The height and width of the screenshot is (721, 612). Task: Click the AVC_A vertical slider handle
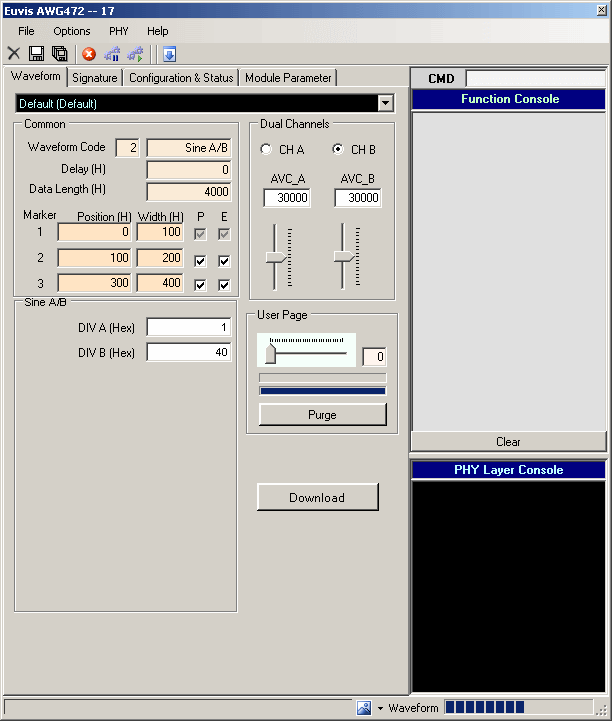tap(276, 257)
